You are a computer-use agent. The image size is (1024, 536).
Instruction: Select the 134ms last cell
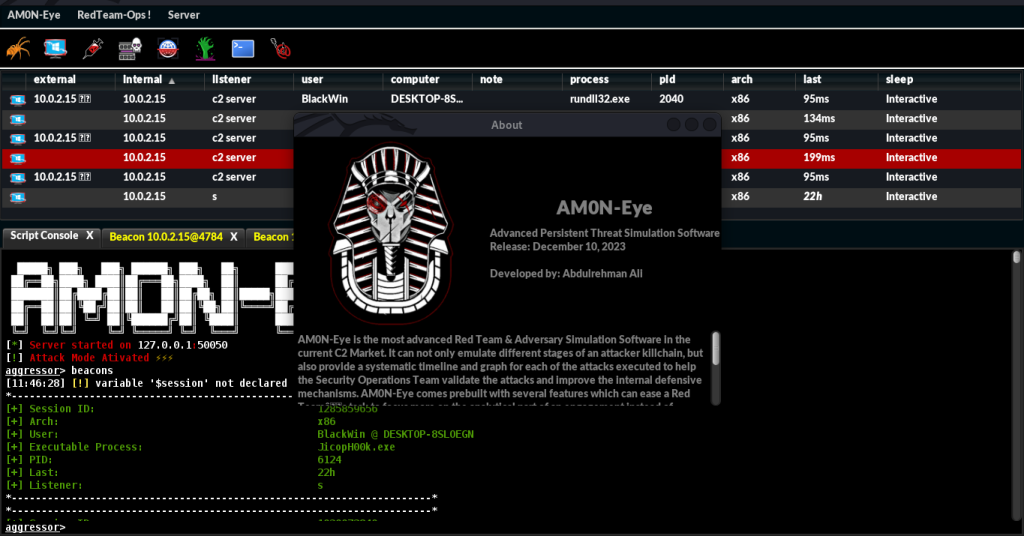point(819,119)
